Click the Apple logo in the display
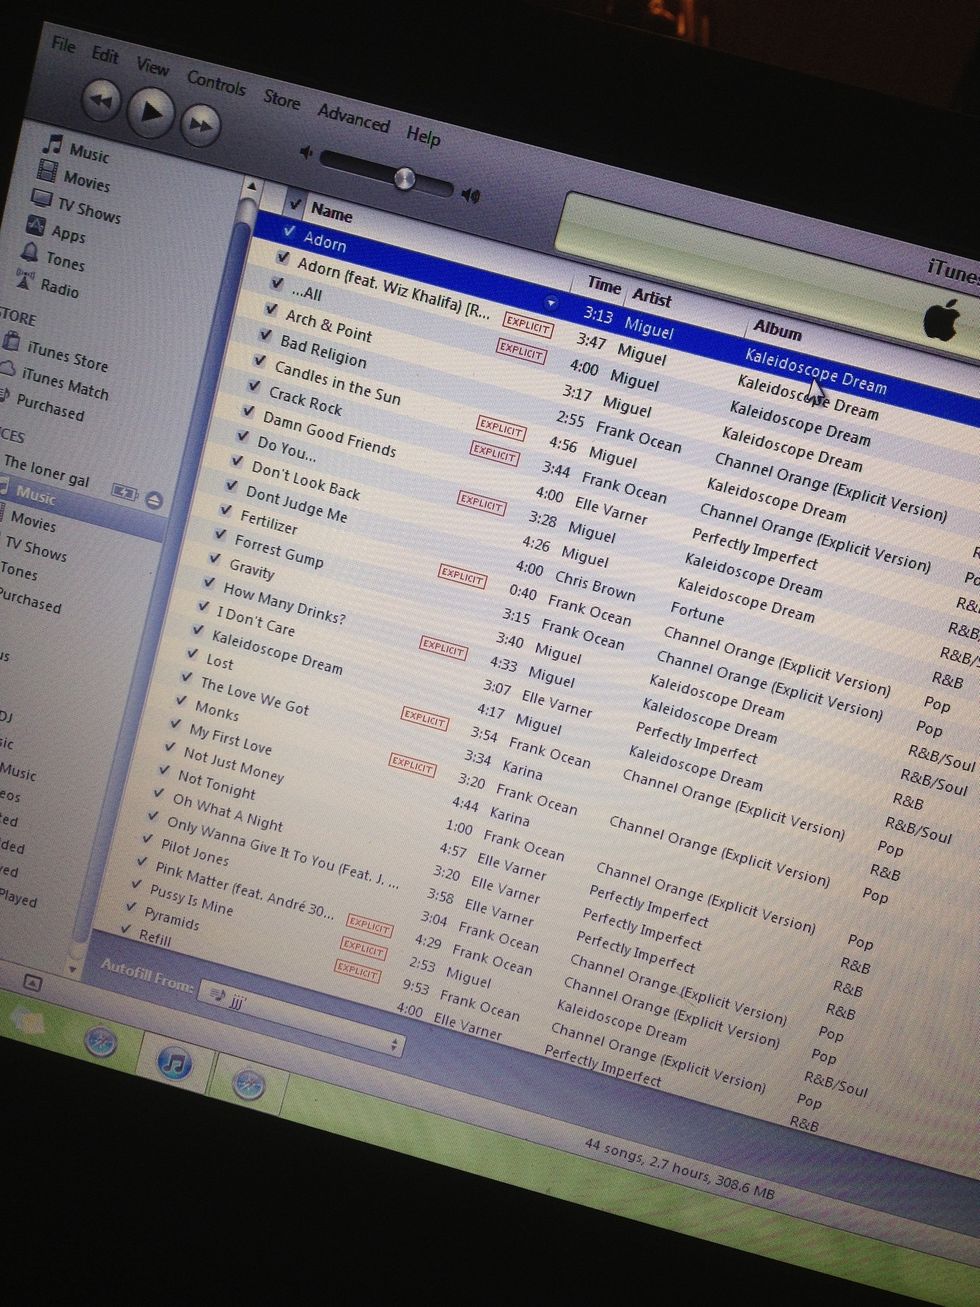The height and width of the screenshot is (1307, 980). [940, 320]
